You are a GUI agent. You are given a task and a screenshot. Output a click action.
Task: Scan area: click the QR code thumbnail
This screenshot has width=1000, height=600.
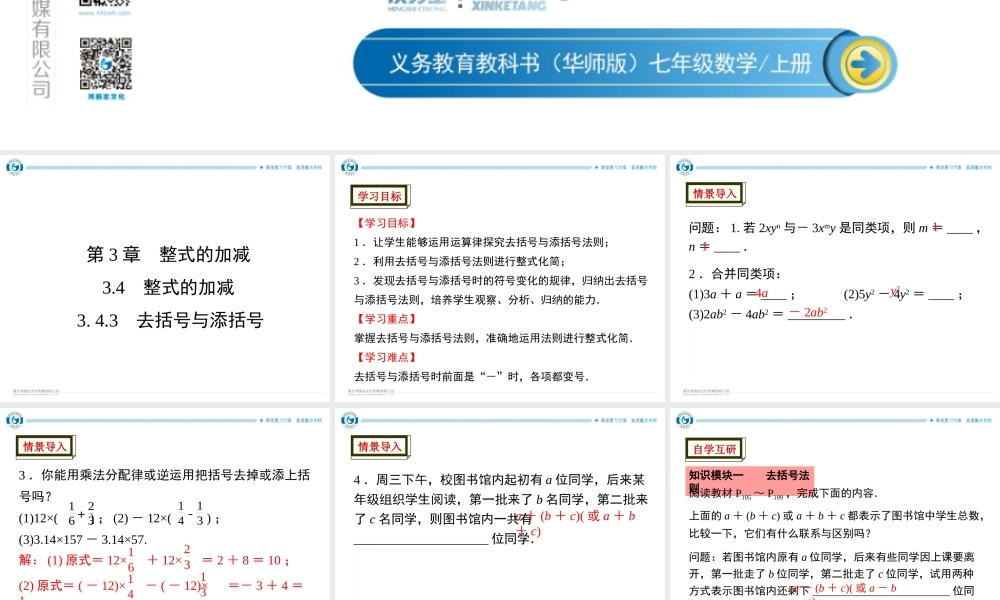pyautogui.click(x=106, y=63)
